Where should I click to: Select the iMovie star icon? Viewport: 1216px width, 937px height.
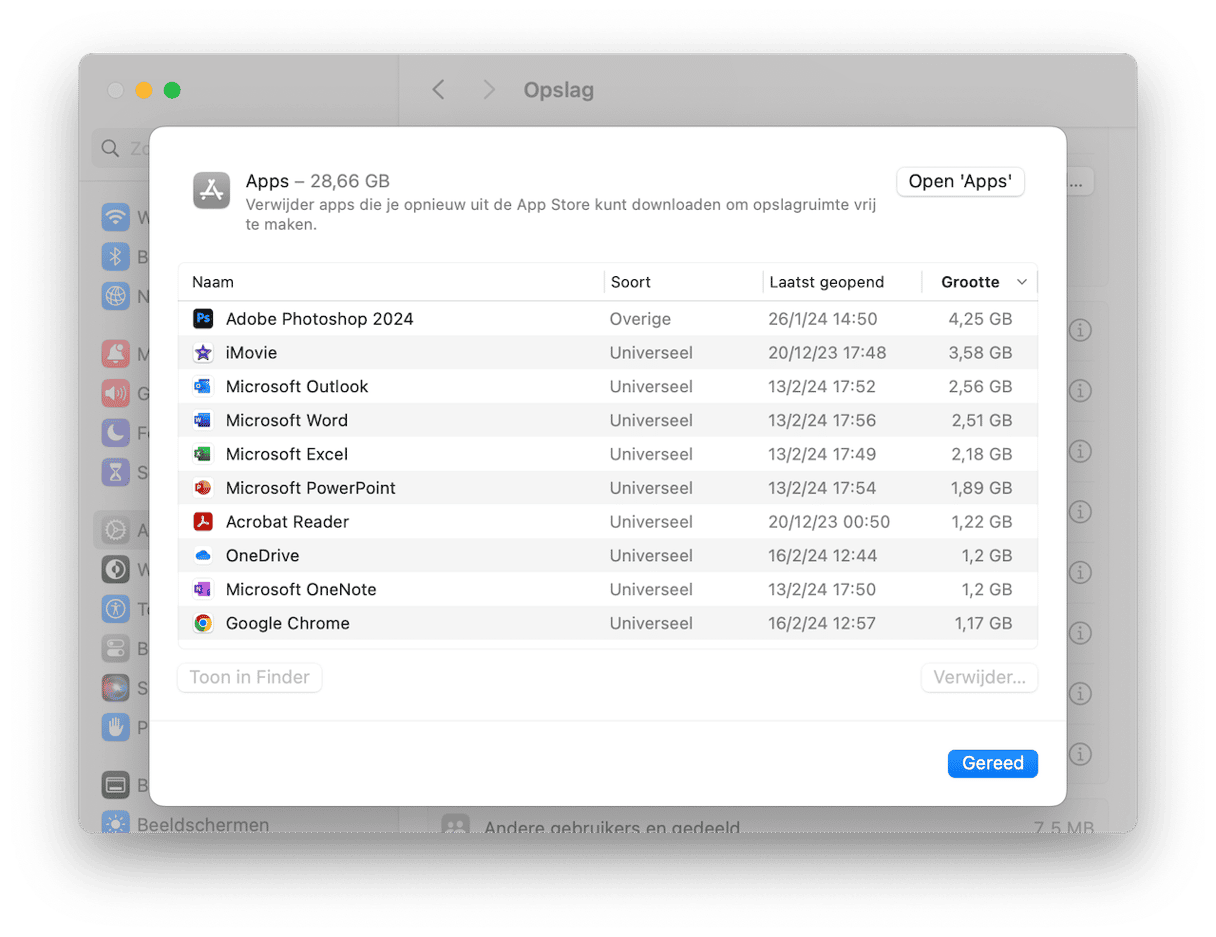203,353
